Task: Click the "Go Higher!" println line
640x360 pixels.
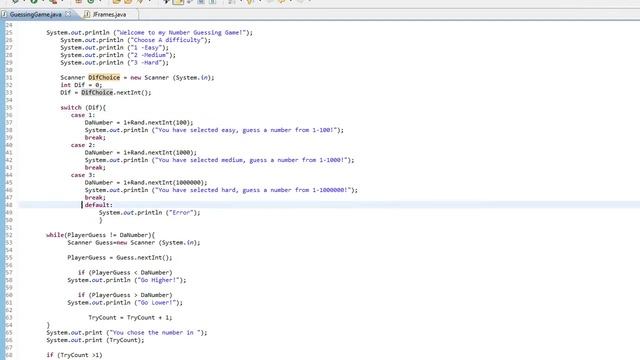Action: tap(127, 280)
